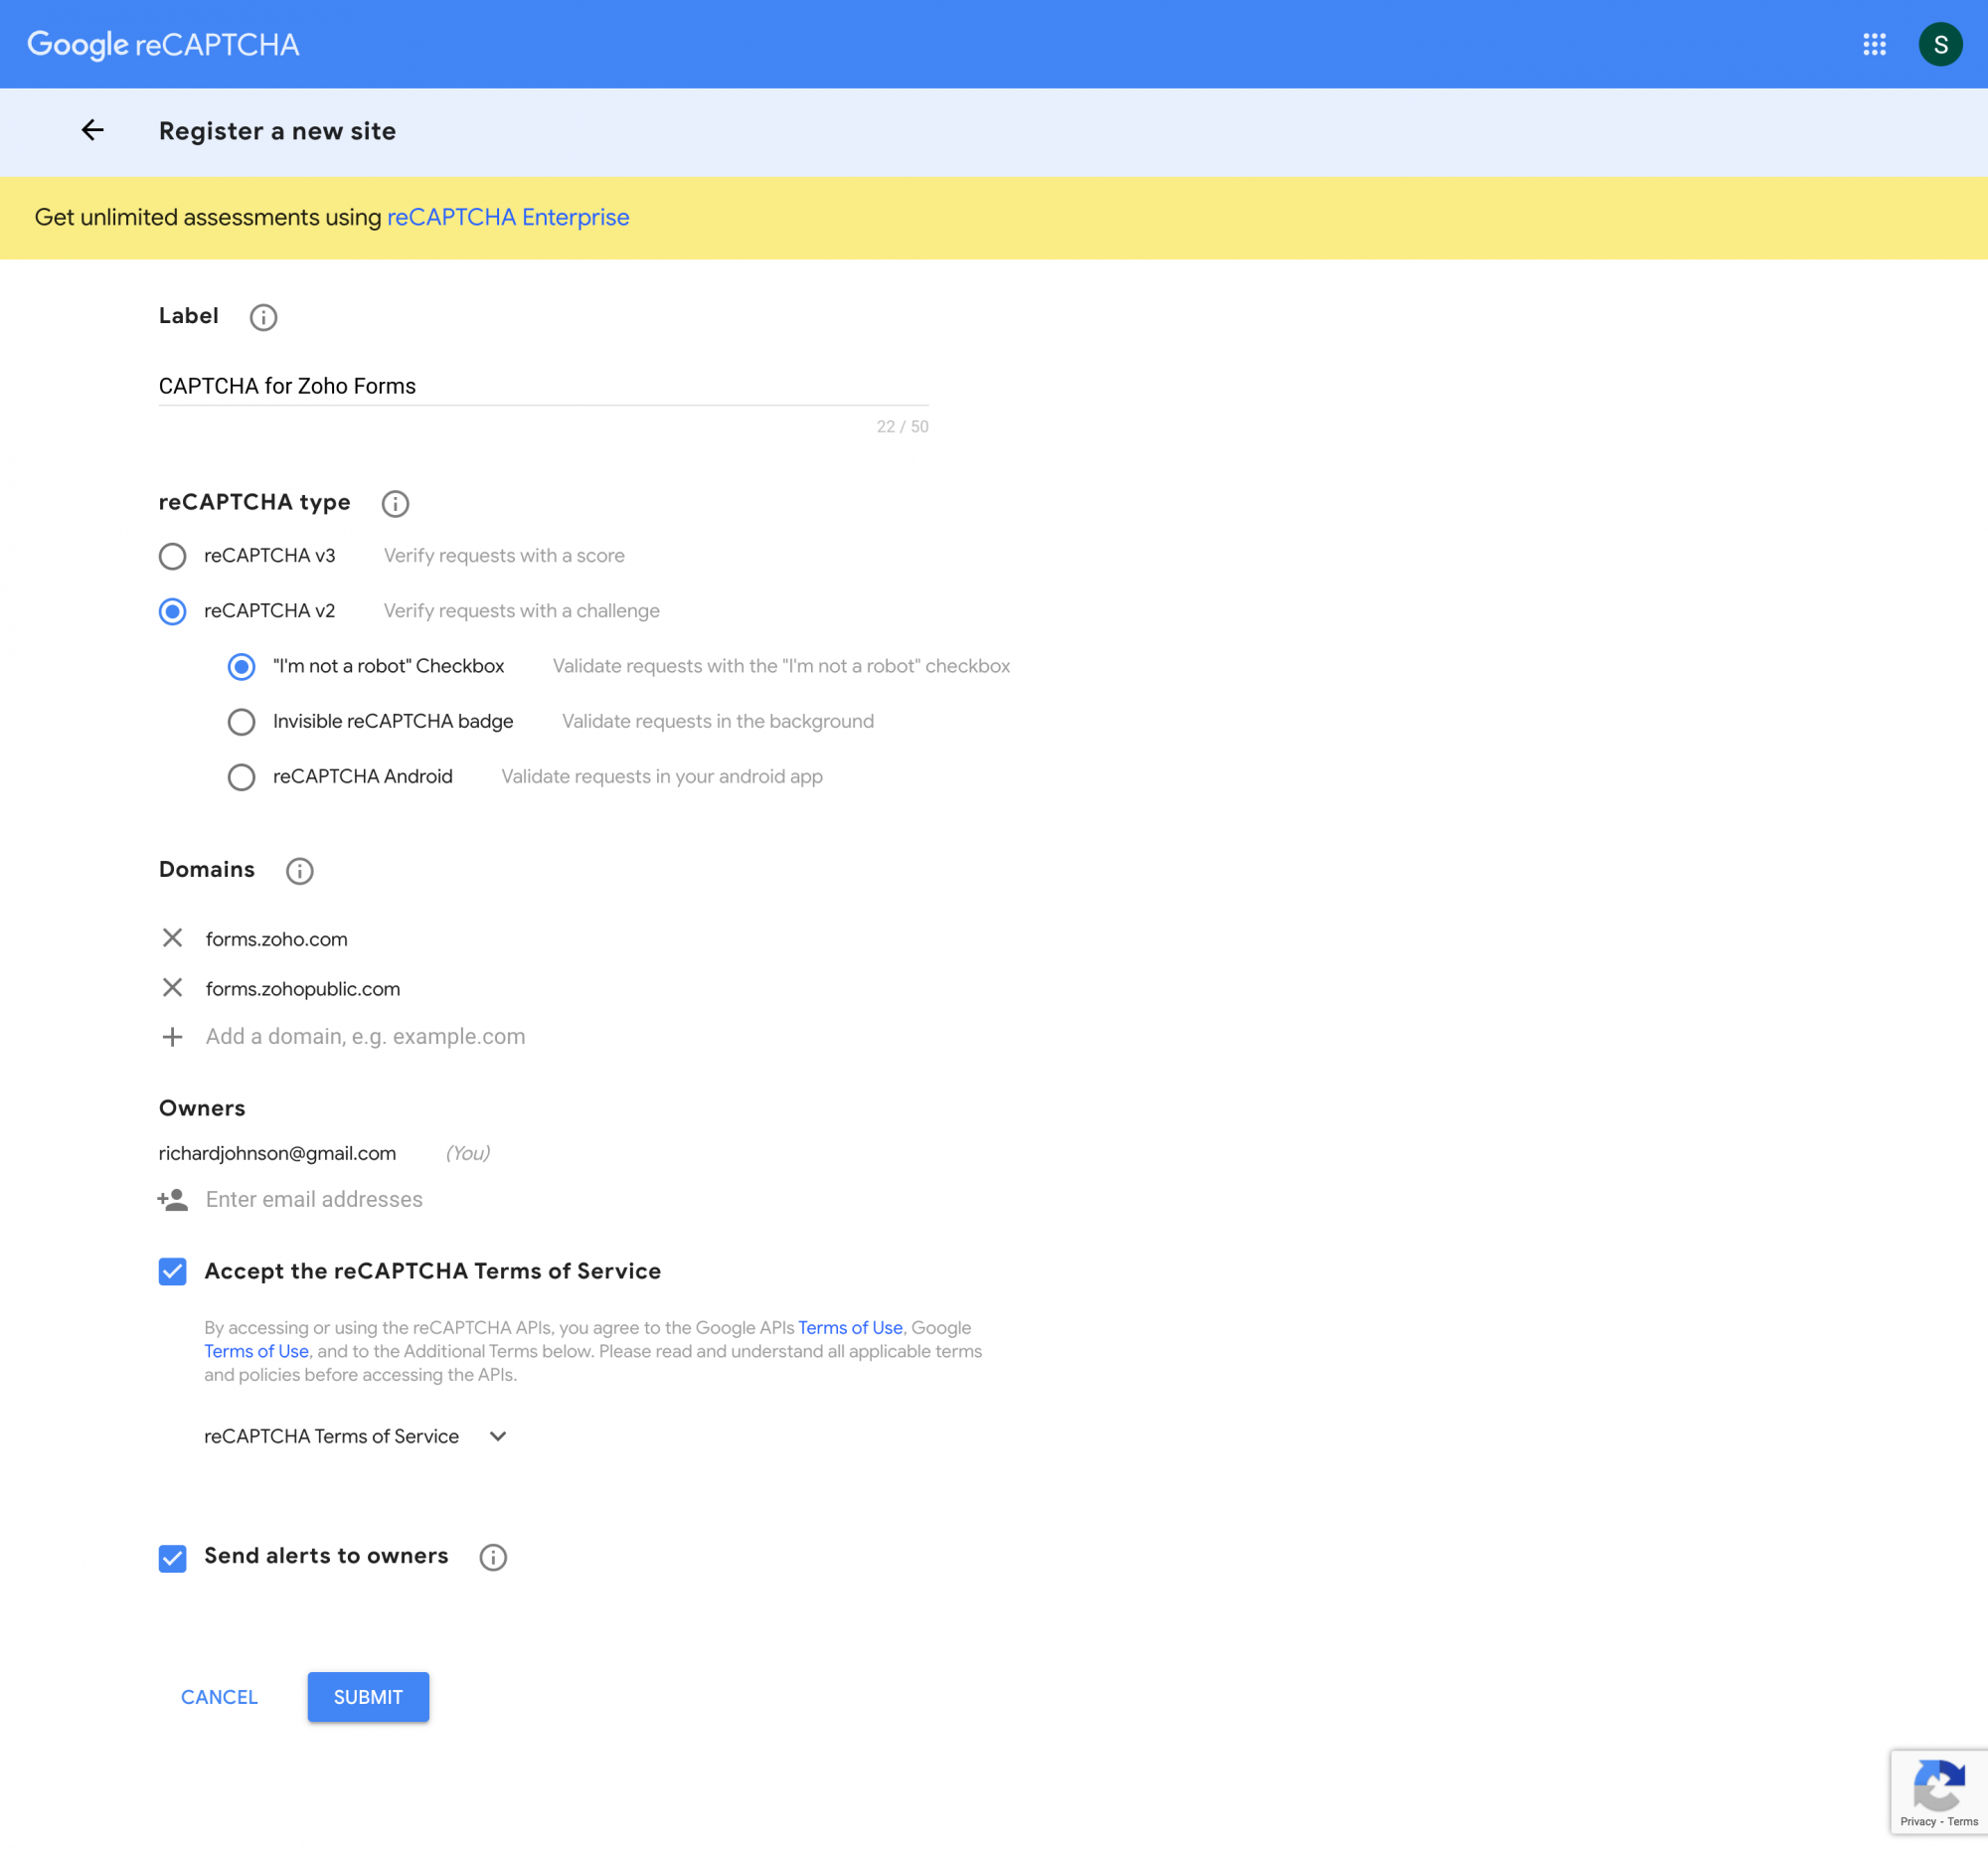Open Google Terms of Use link

[256, 1351]
